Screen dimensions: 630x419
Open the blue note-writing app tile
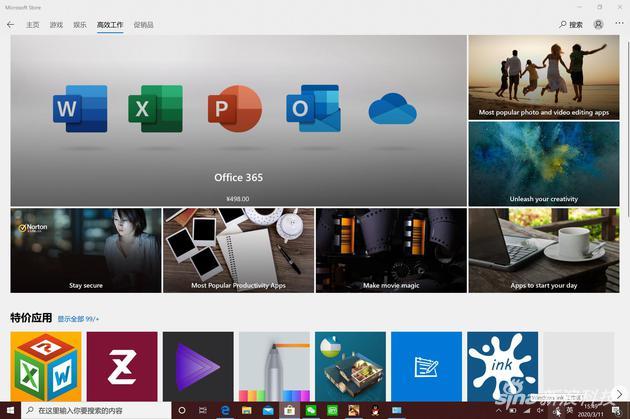[426, 366]
